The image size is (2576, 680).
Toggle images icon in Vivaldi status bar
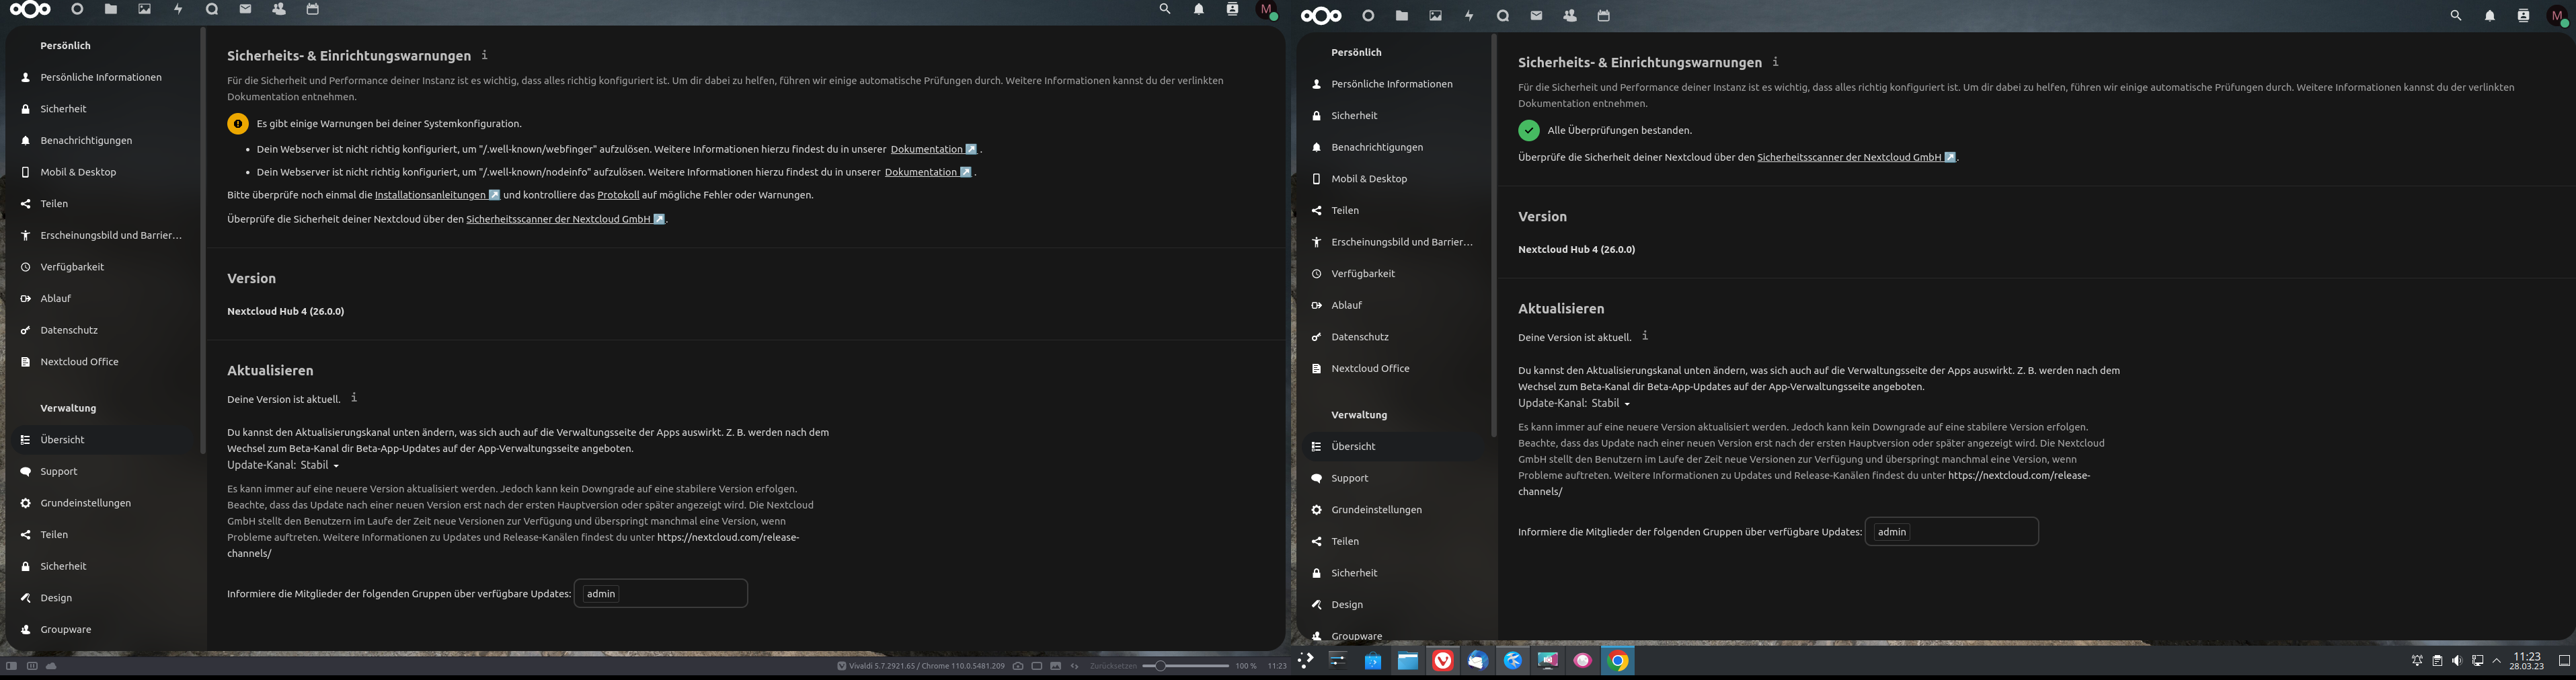[1055, 666]
